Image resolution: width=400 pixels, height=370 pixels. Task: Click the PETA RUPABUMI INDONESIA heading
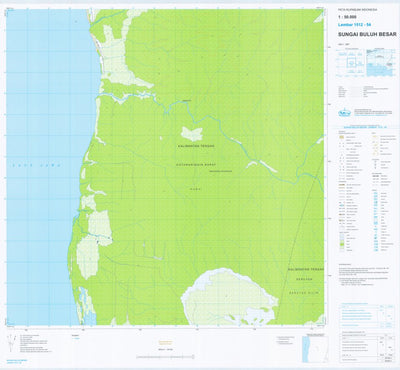point(357,10)
